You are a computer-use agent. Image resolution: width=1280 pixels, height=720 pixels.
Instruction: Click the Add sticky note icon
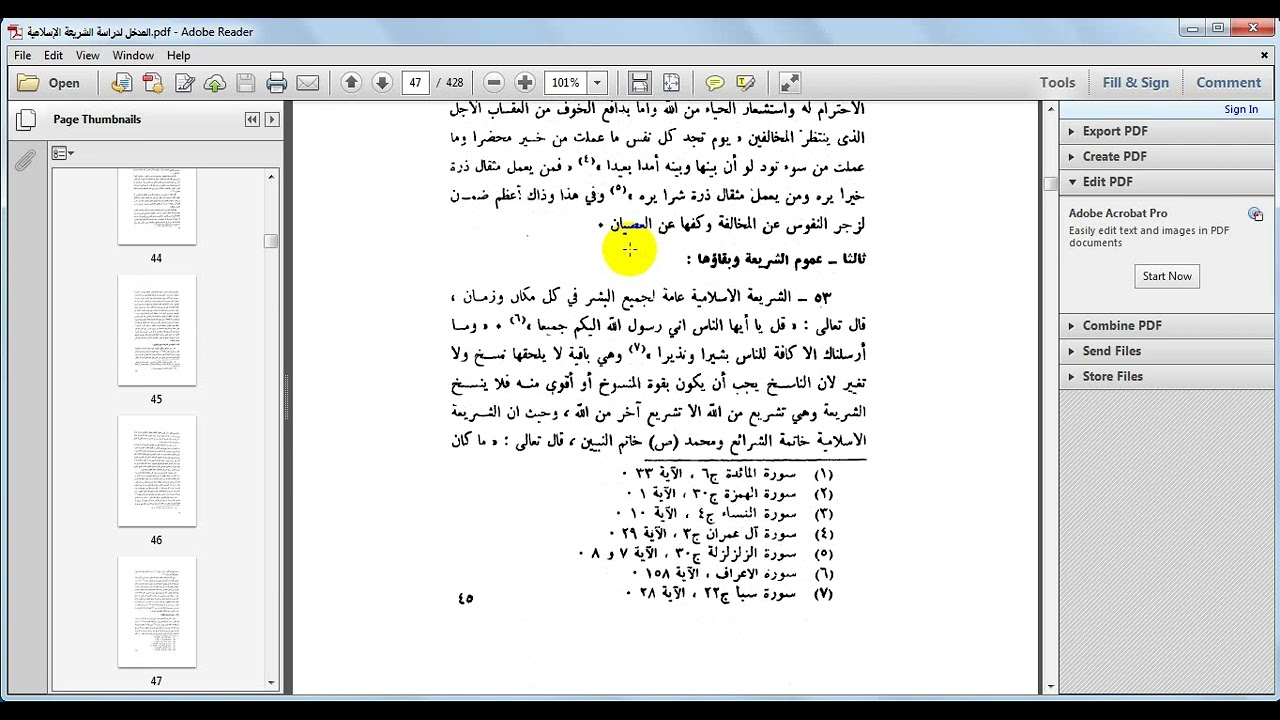(715, 83)
